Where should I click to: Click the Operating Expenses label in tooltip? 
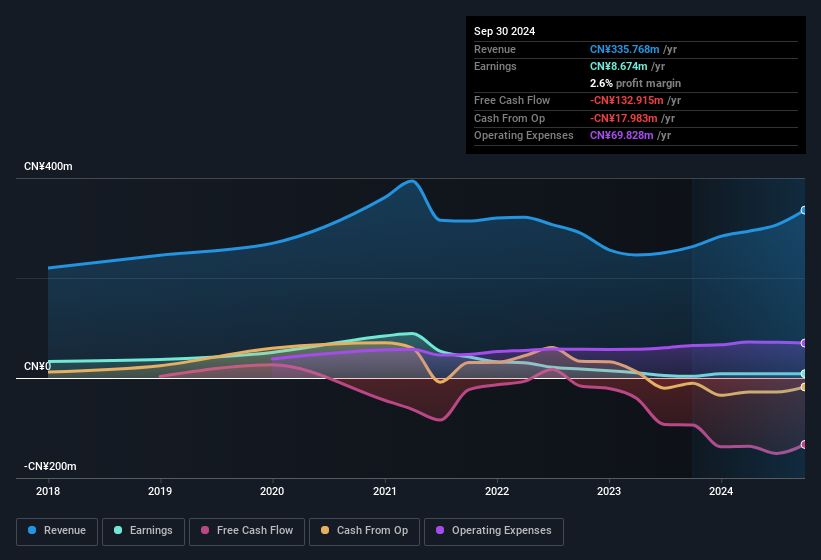coord(524,136)
